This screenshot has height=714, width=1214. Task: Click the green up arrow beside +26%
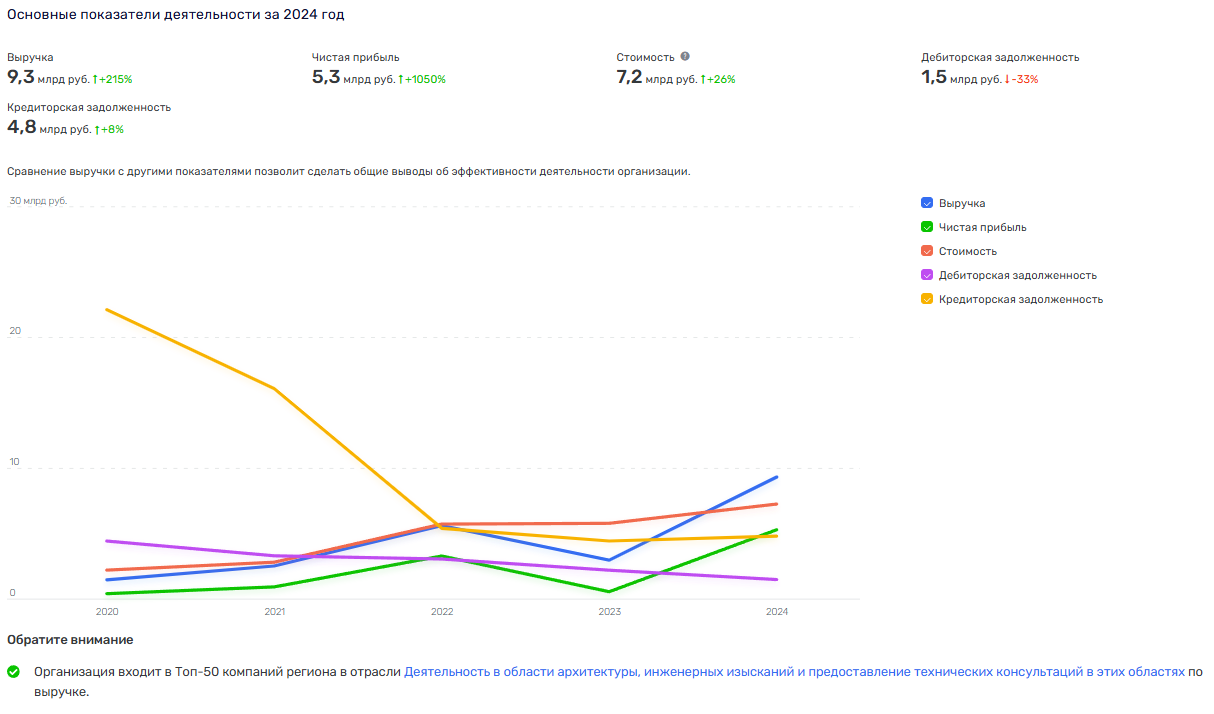pyautogui.click(x=703, y=79)
